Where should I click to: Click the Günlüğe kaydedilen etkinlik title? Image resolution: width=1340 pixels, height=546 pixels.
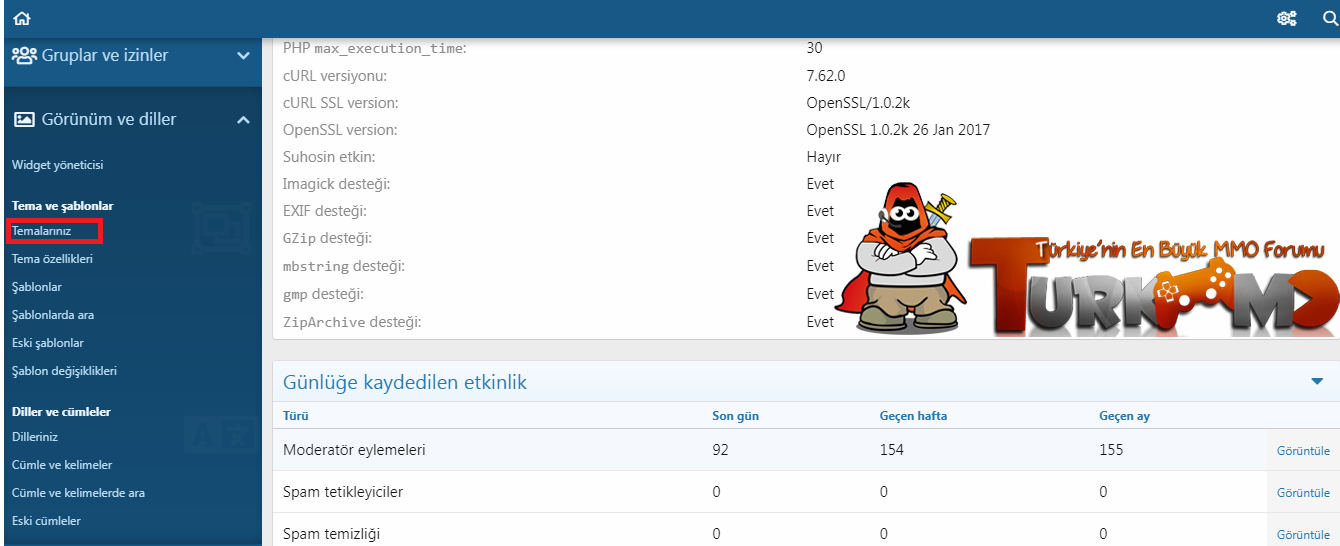405,382
